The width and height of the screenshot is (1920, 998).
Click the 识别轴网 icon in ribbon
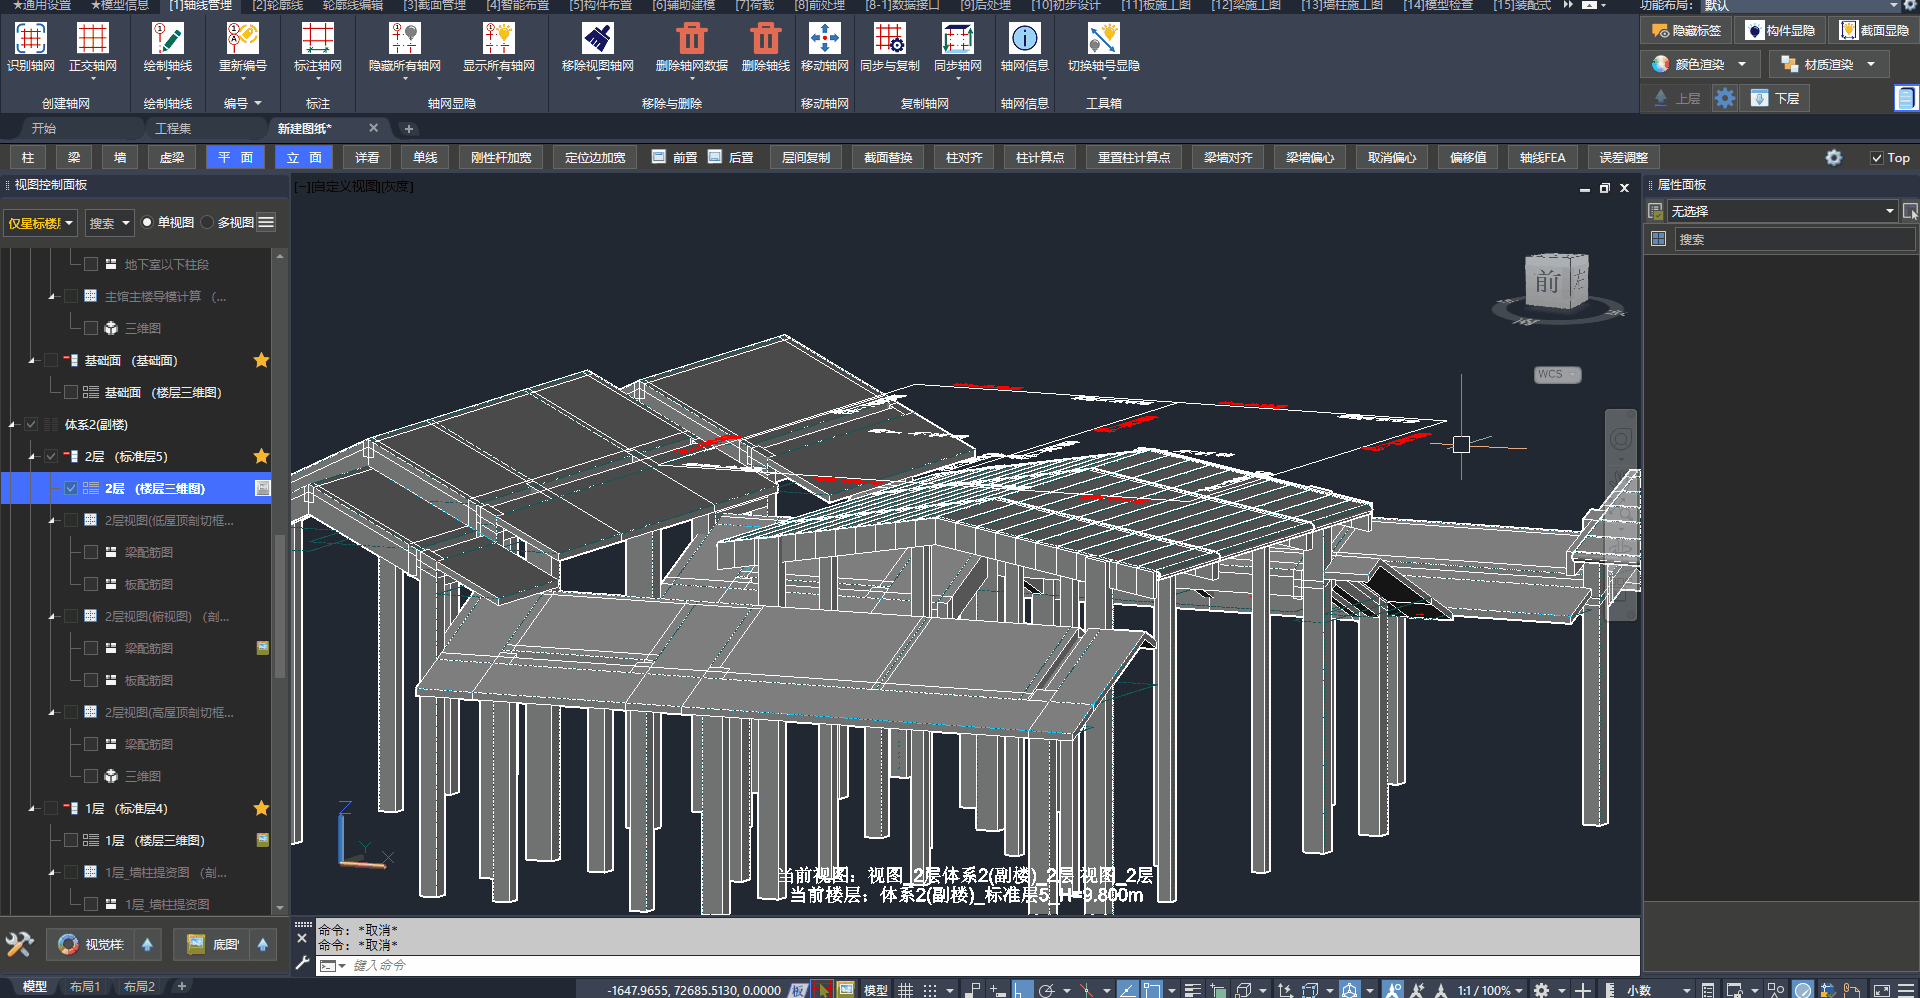click(x=30, y=40)
